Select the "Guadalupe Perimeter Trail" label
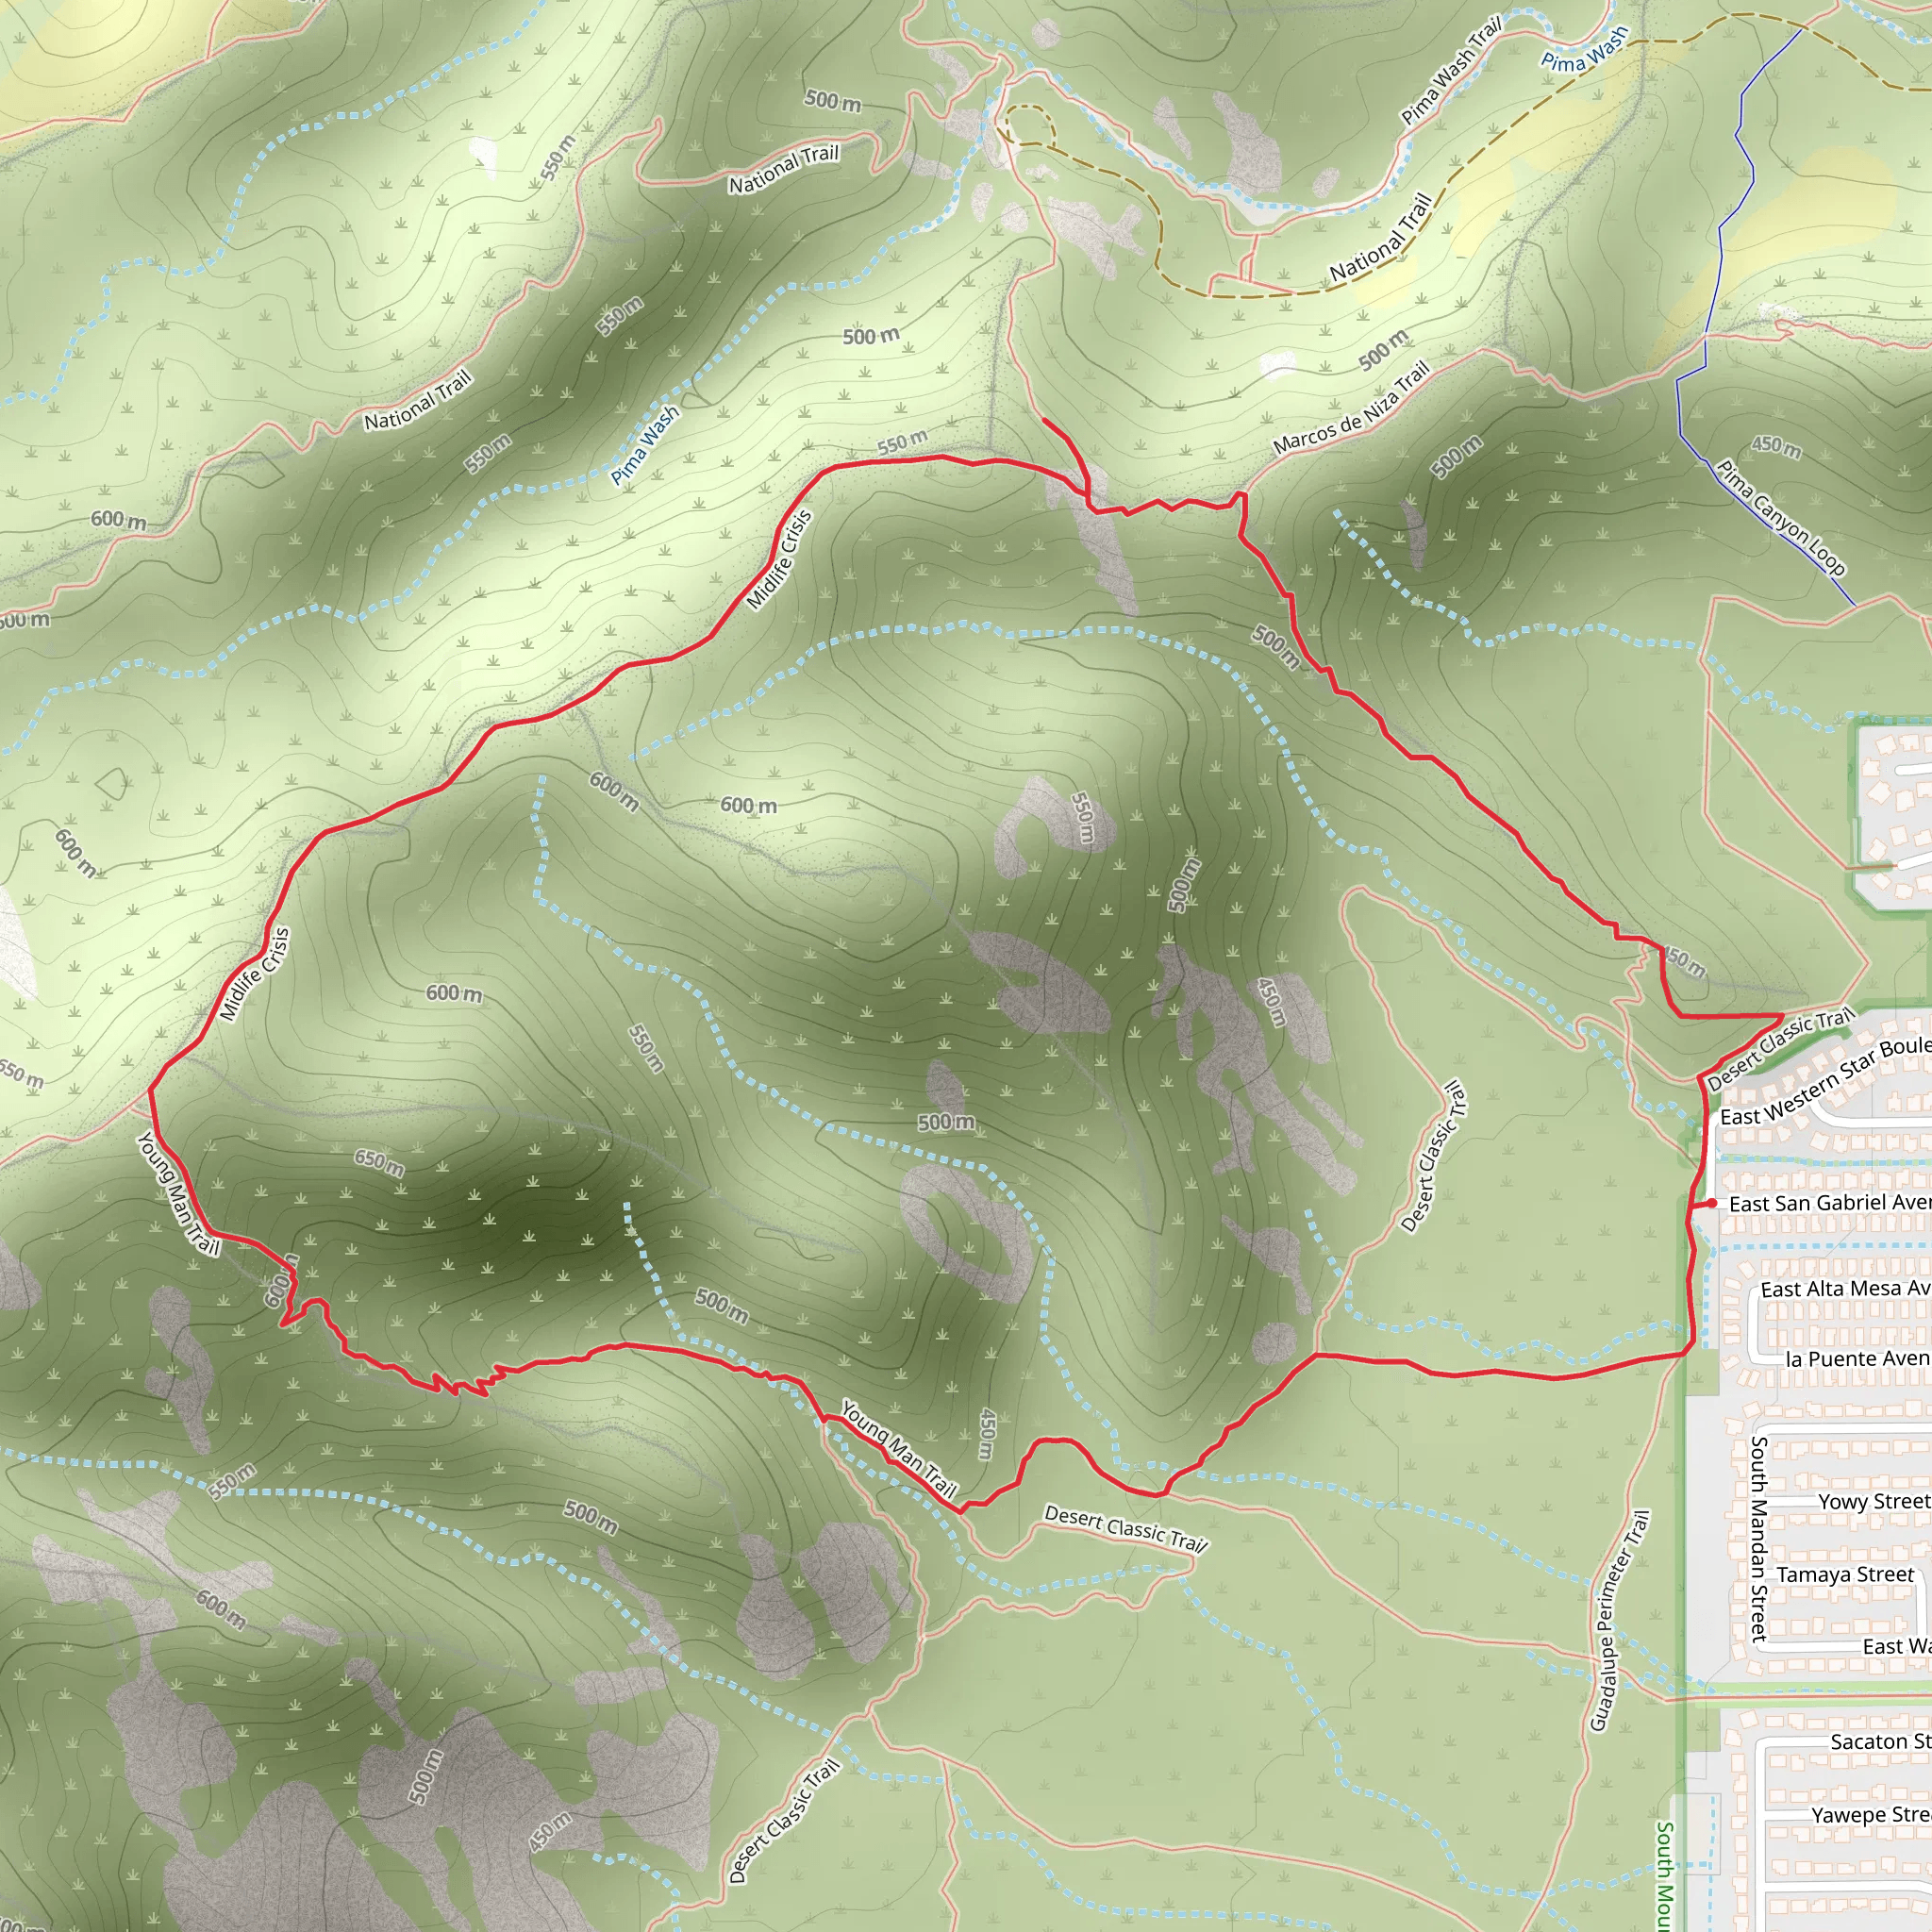Image resolution: width=1932 pixels, height=1932 pixels. click(x=1619, y=1620)
